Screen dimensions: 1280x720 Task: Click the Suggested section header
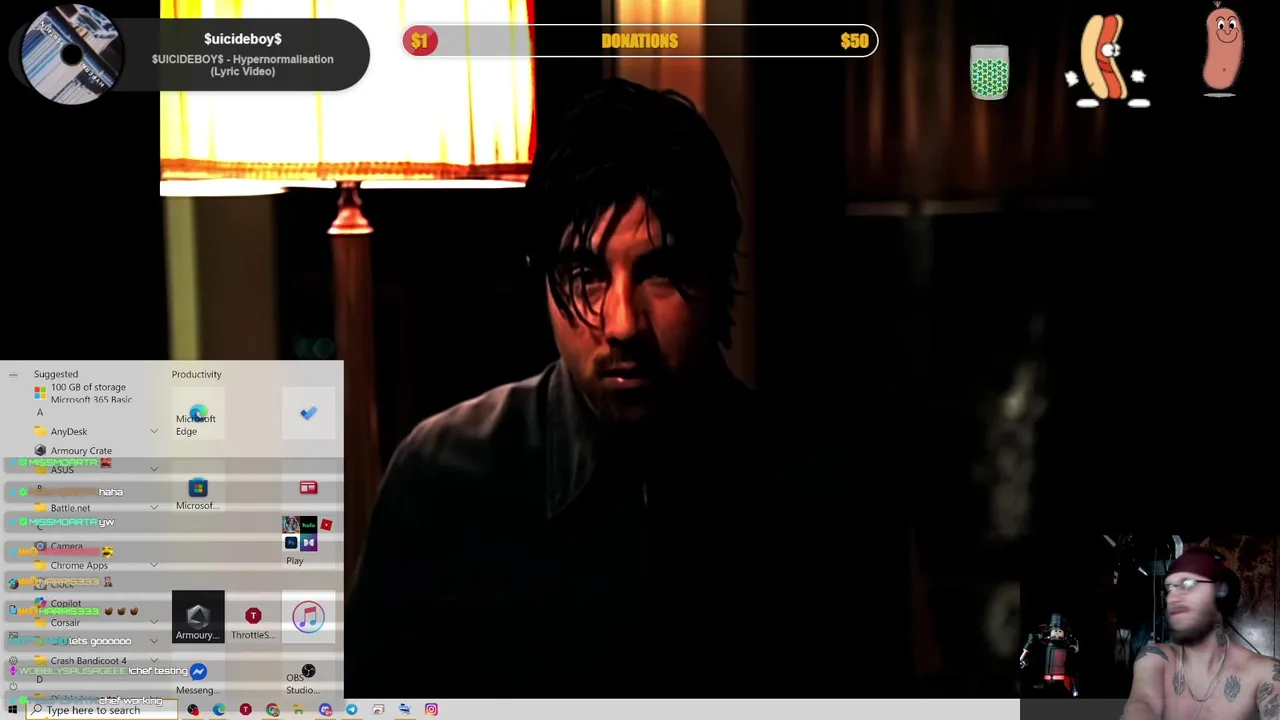click(x=56, y=374)
